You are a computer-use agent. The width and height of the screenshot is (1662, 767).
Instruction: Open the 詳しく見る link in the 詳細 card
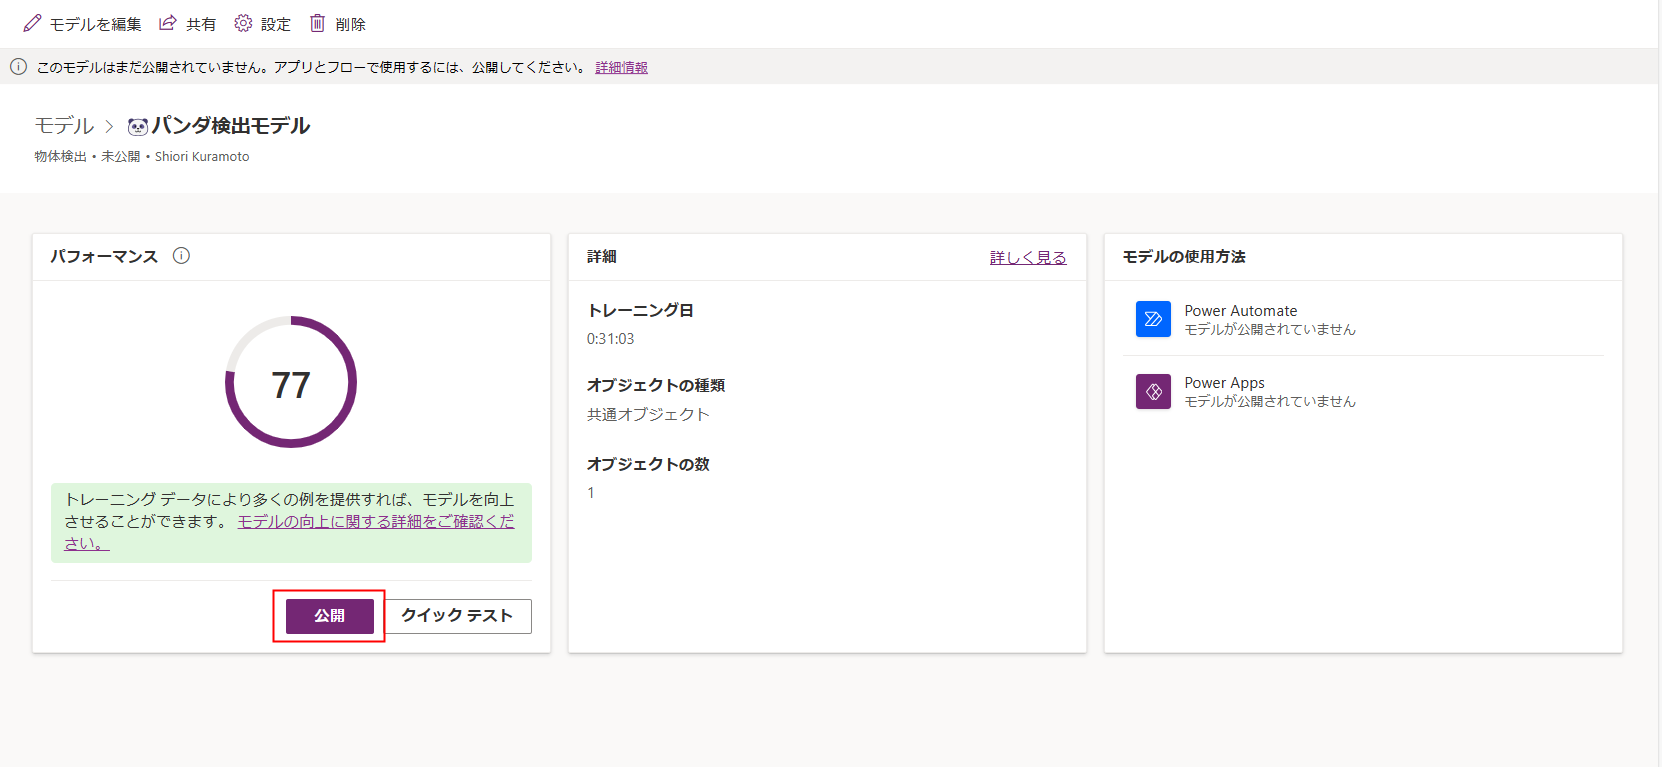[x=1028, y=257]
